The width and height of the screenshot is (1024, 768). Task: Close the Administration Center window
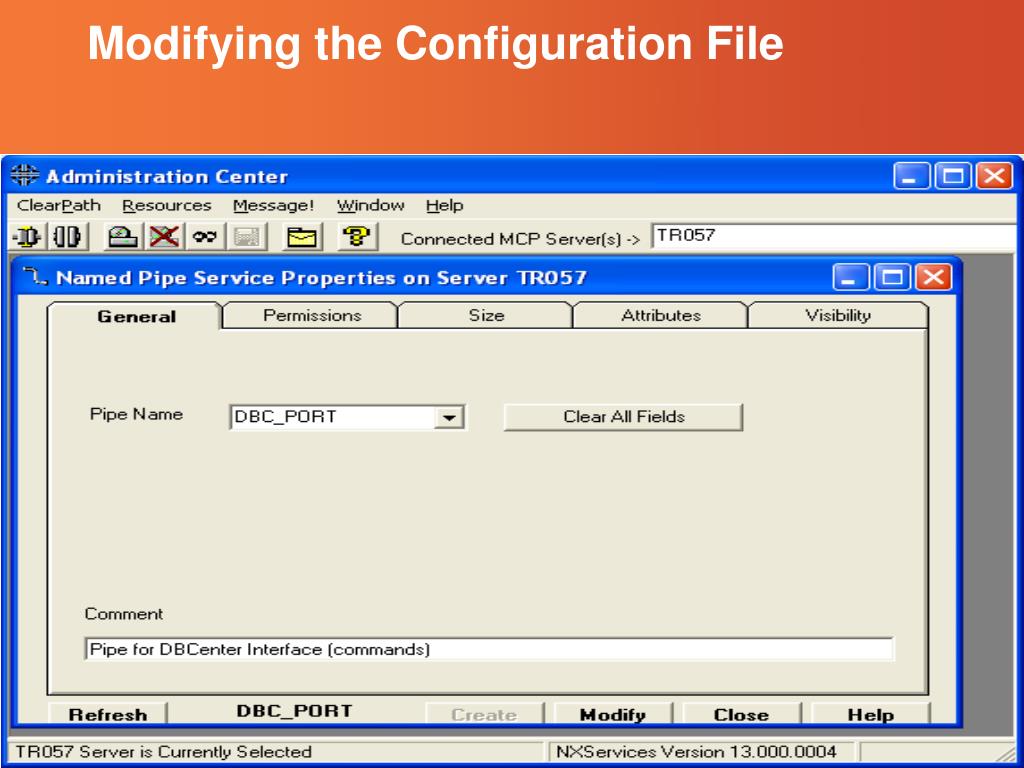[x=994, y=176]
